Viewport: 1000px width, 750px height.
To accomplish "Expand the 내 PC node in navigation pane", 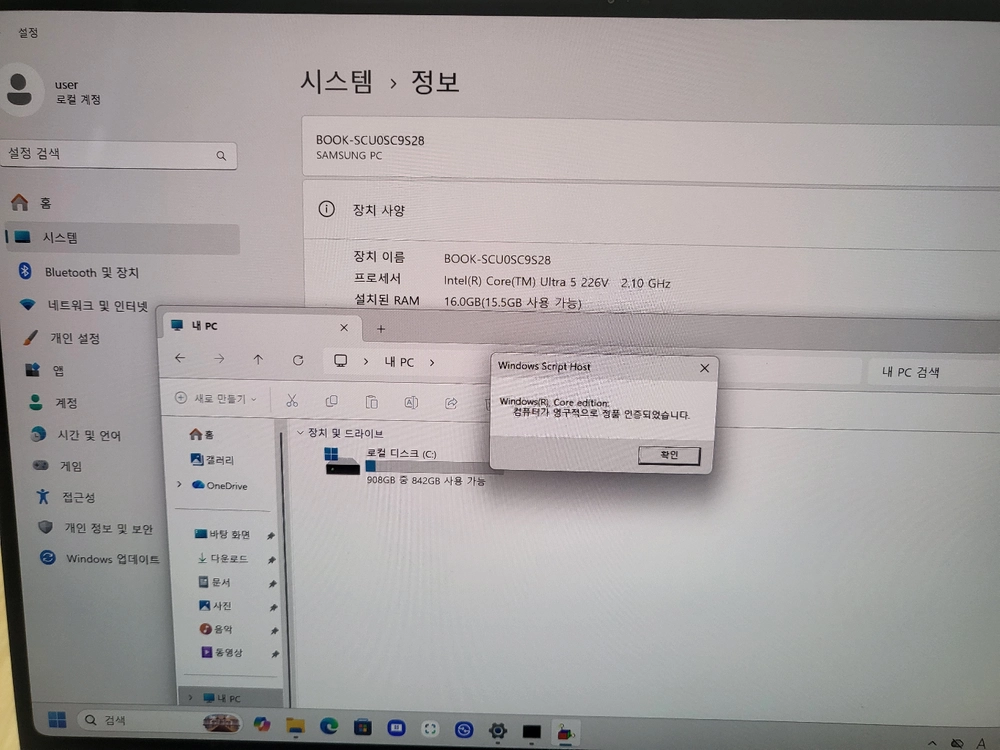I will point(190,698).
